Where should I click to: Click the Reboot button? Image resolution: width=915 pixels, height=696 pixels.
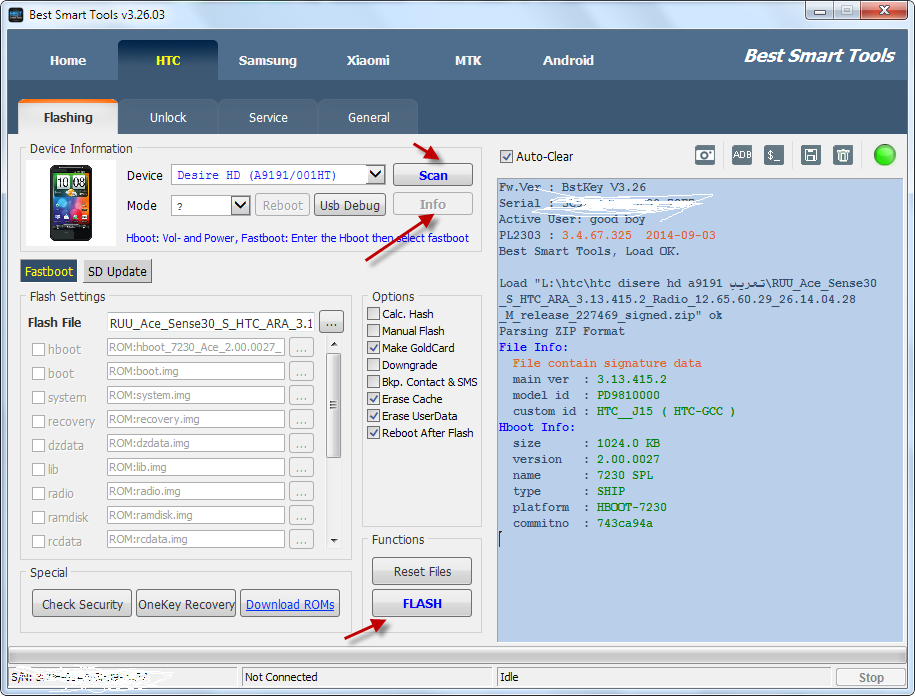282,205
